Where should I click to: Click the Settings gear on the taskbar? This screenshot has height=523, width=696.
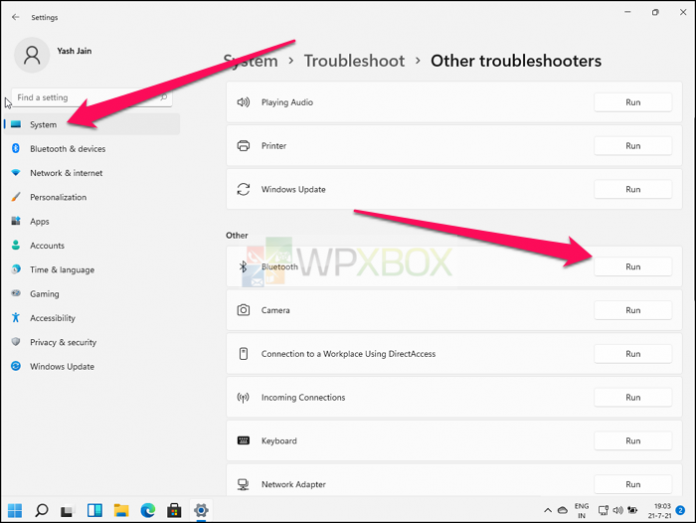201,511
